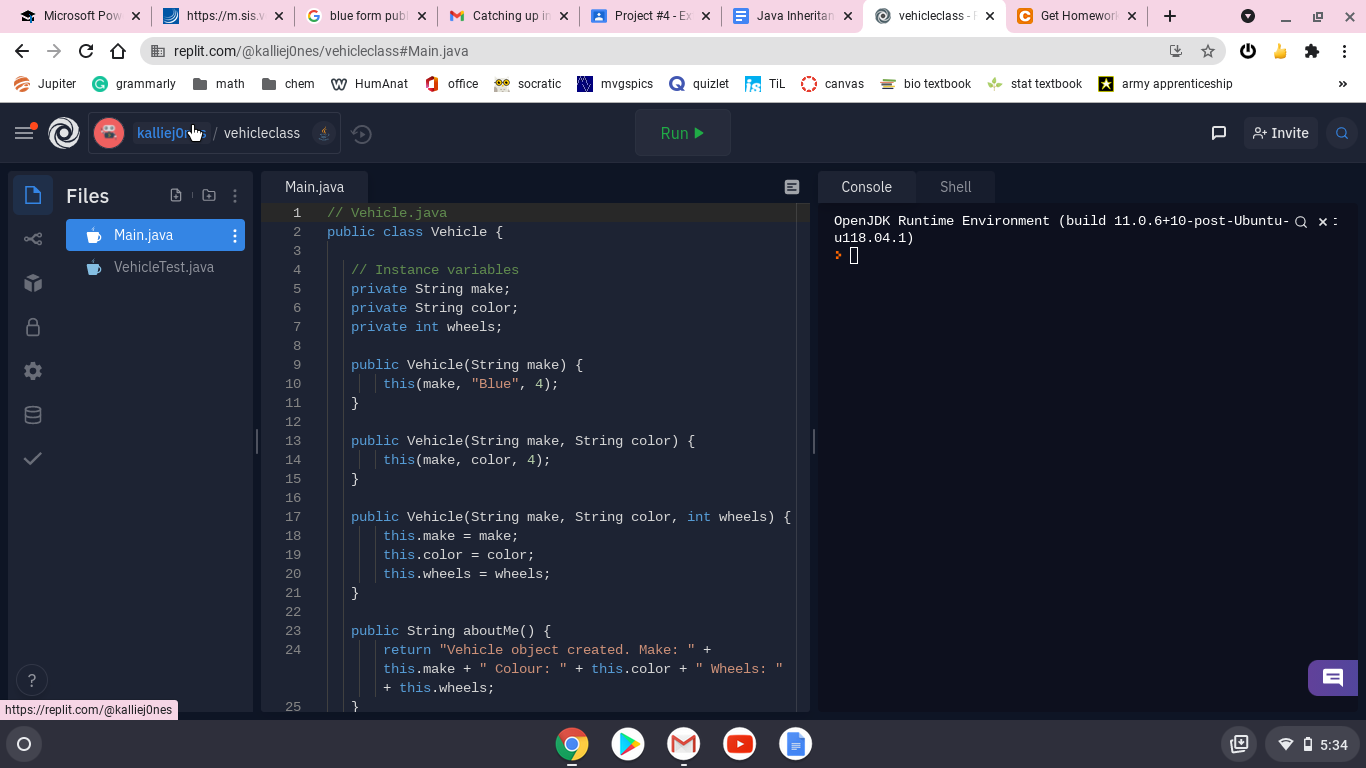Open the Settings gear in the sidebar
The image size is (1366, 768).
tap(32, 371)
